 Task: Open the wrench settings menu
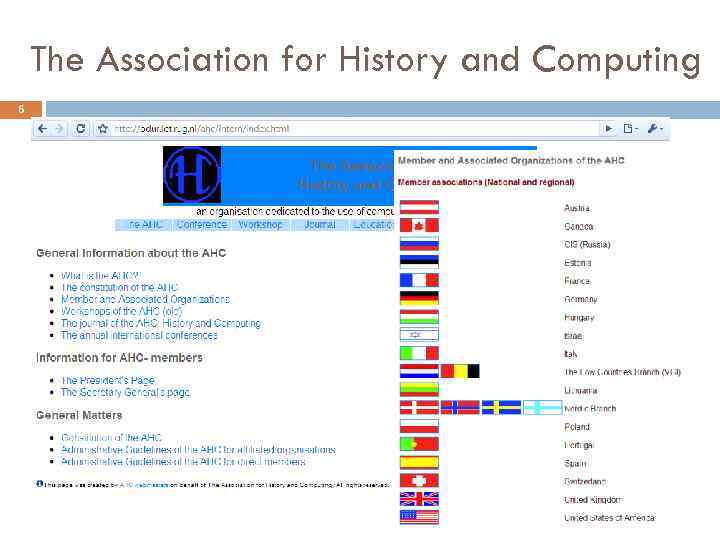655,129
